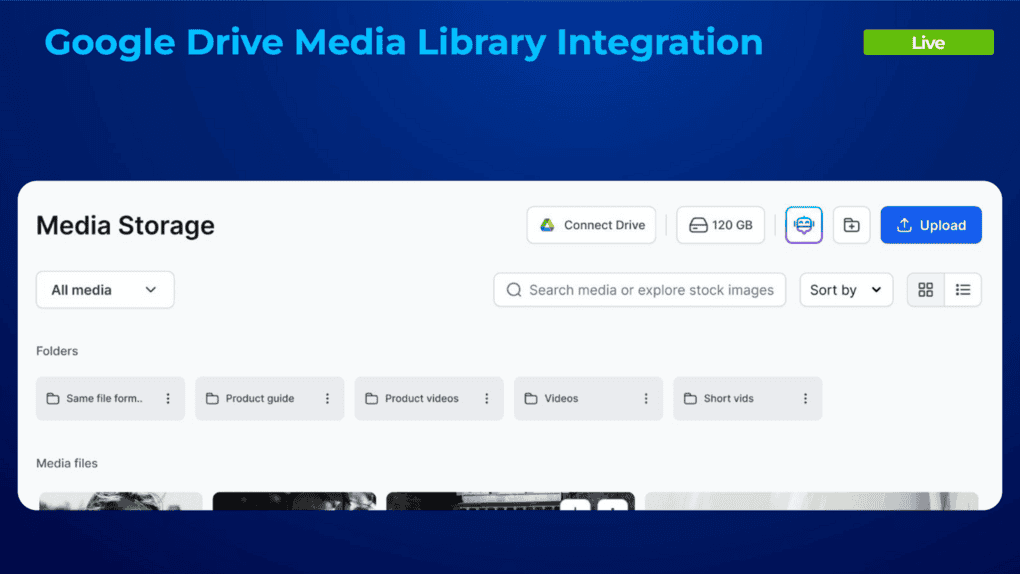Expand the All media dropdown
1020x574 pixels.
coord(105,290)
